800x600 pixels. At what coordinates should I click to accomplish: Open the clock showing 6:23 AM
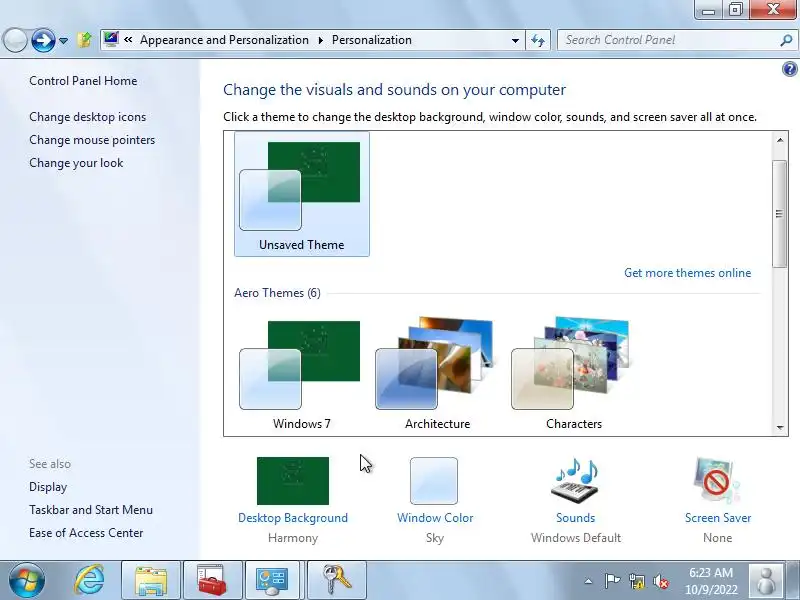pos(711,581)
